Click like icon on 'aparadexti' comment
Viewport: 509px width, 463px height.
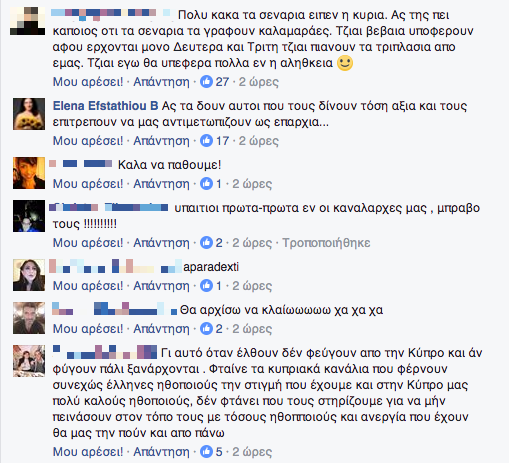pos(206,286)
